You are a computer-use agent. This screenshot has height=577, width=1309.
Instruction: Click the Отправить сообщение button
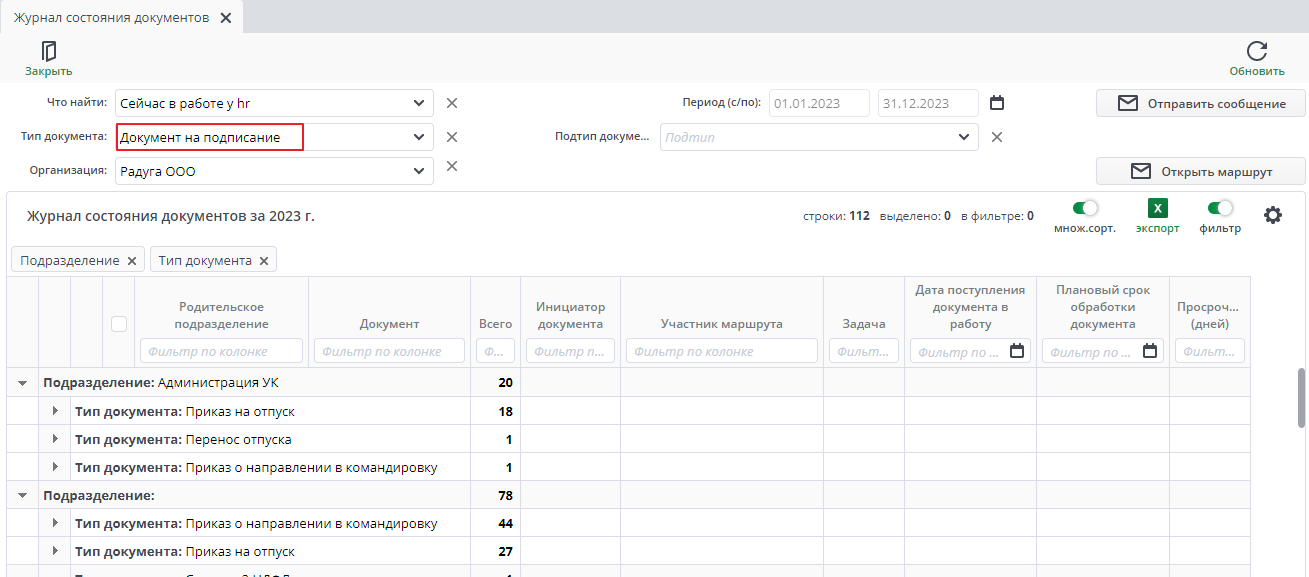tap(1200, 103)
